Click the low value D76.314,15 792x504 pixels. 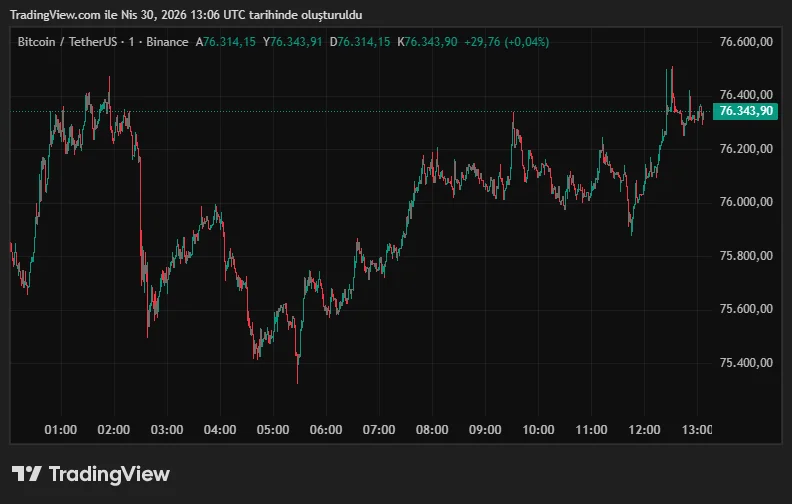coord(360,42)
